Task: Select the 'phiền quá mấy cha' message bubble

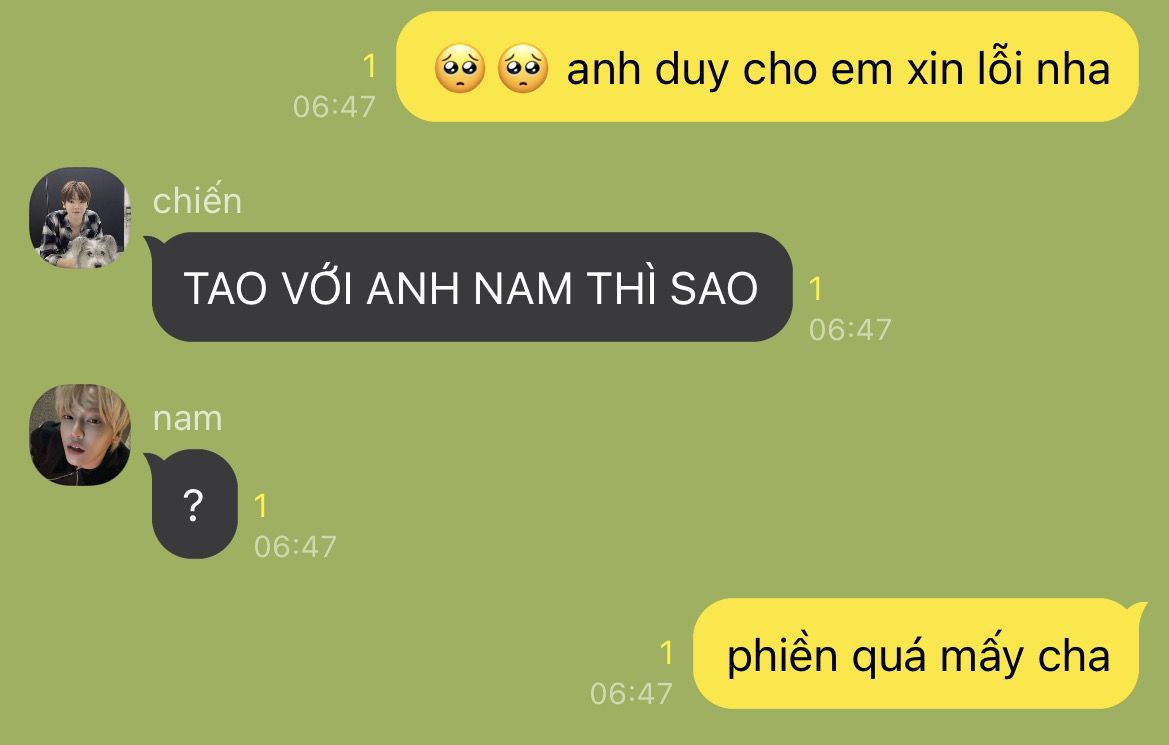Action: click(920, 653)
